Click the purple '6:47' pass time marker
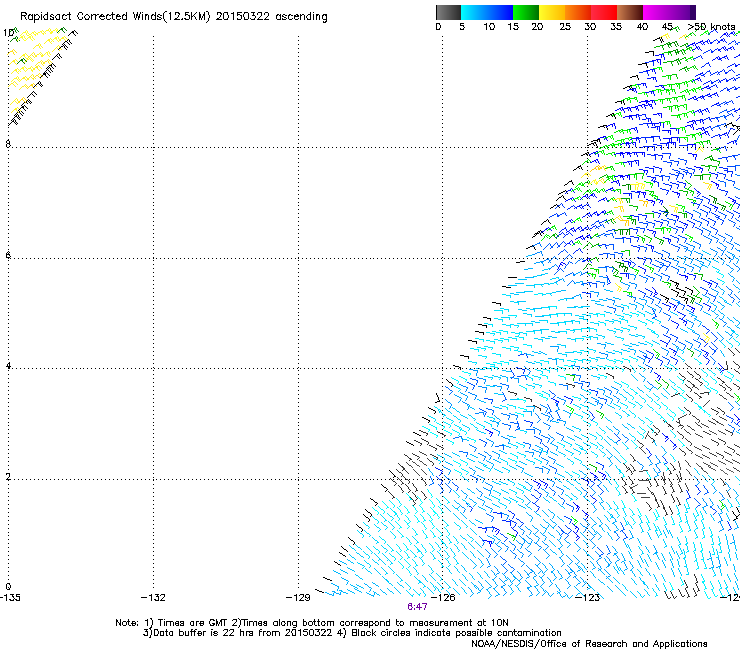Viewport: 740px width, 650px height. pos(417,607)
